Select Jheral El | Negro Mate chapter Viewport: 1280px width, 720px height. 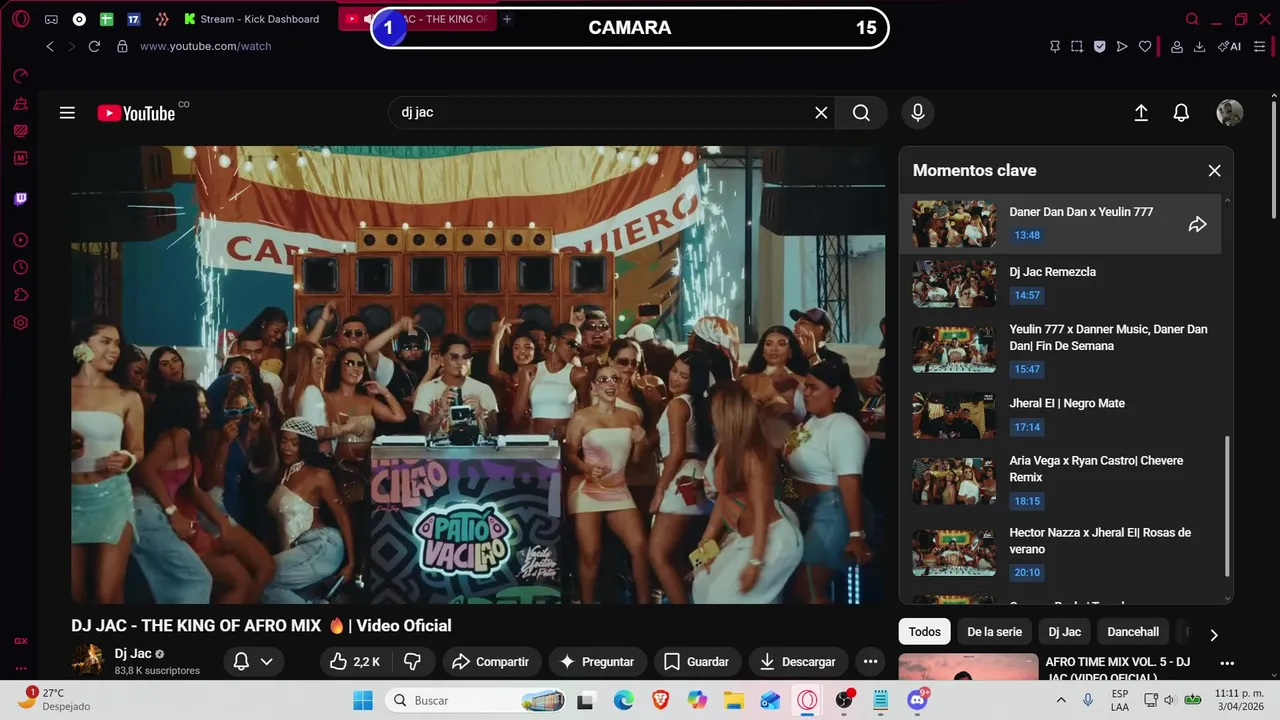[1060, 415]
